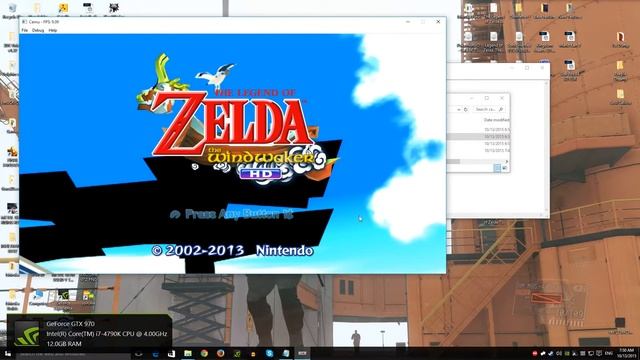This screenshot has width=640, height=360.
Task: Select the highlighted file row in Explorer
Action: [x=479, y=137]
